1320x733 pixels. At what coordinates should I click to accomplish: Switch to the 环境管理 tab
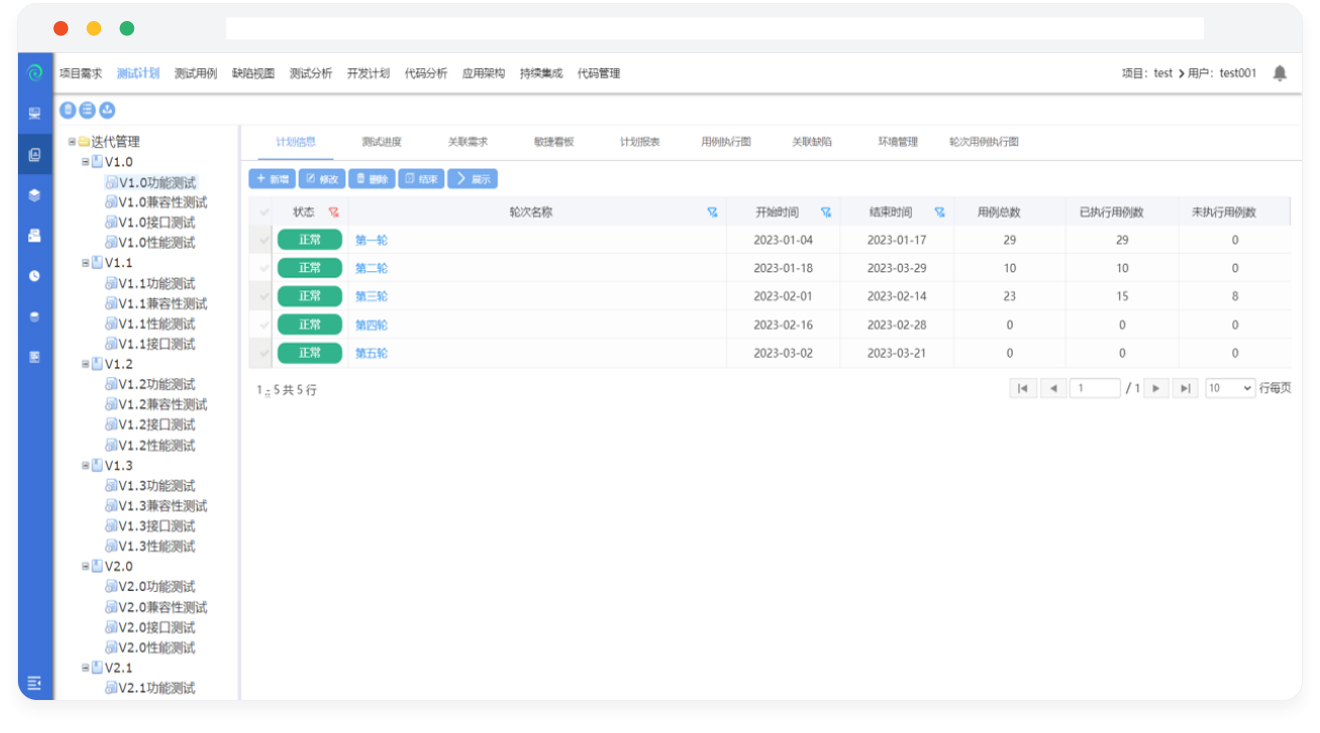click(x=898, y=142)
